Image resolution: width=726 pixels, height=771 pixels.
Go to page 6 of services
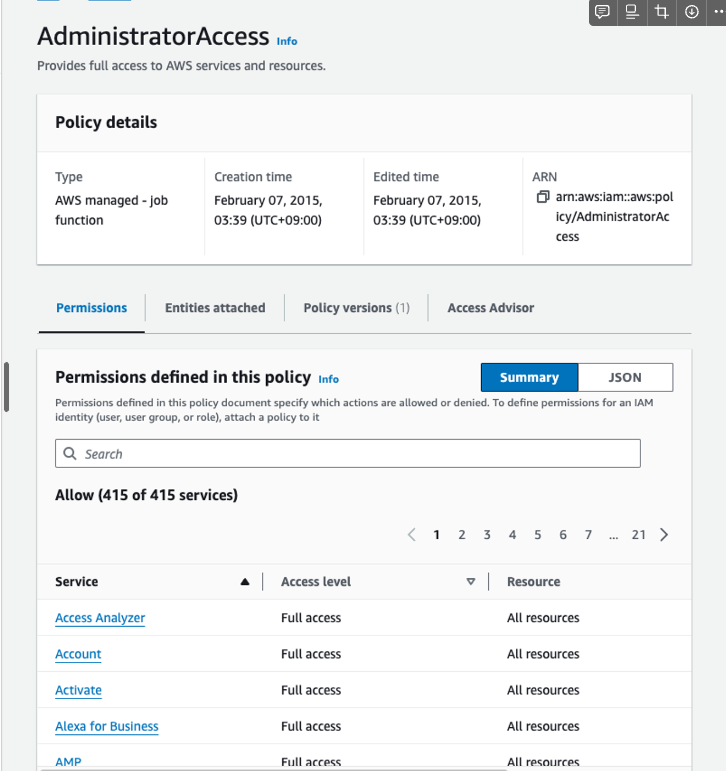(x=563, y=534)
